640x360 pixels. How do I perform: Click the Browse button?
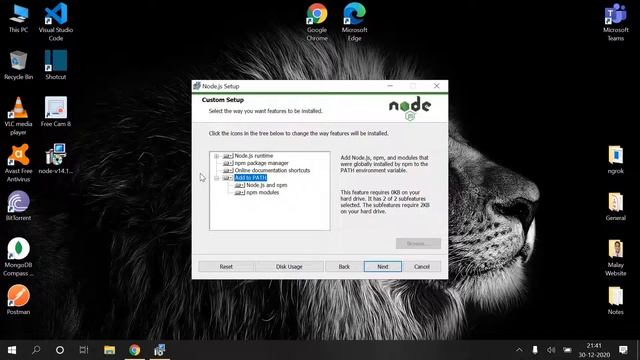418,244
